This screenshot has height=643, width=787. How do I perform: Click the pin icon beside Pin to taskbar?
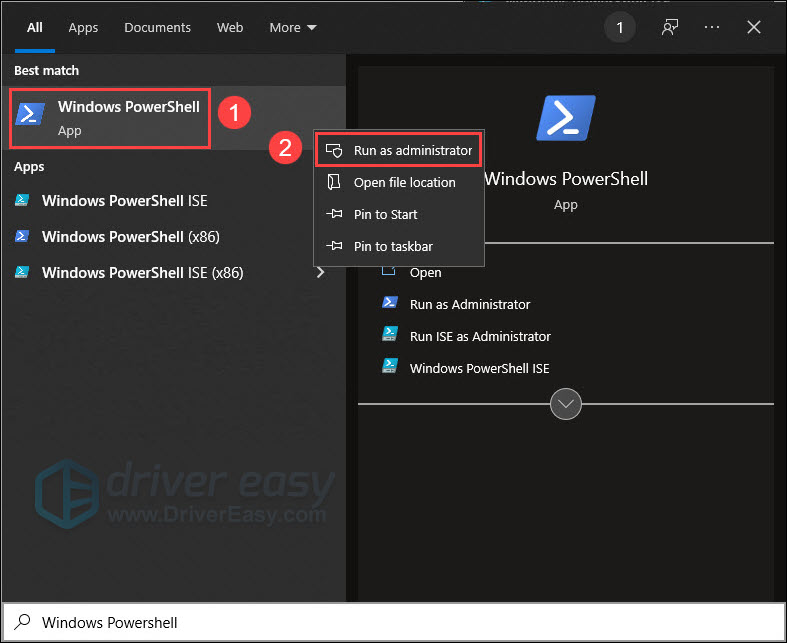click(334, 246)
